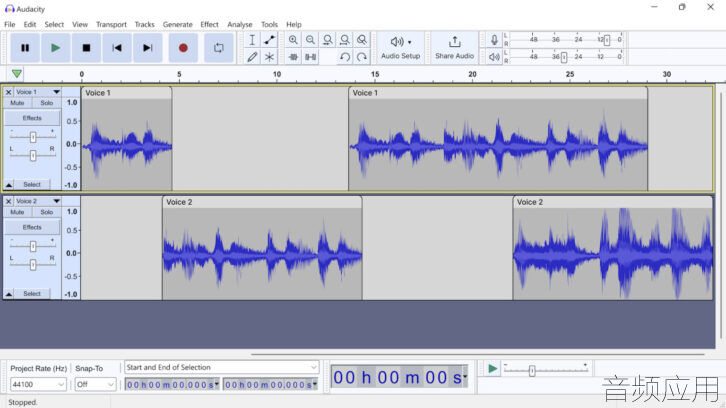The image size is (726, 408).
Task: Fit selection to width icon
Action: (327, 40)
